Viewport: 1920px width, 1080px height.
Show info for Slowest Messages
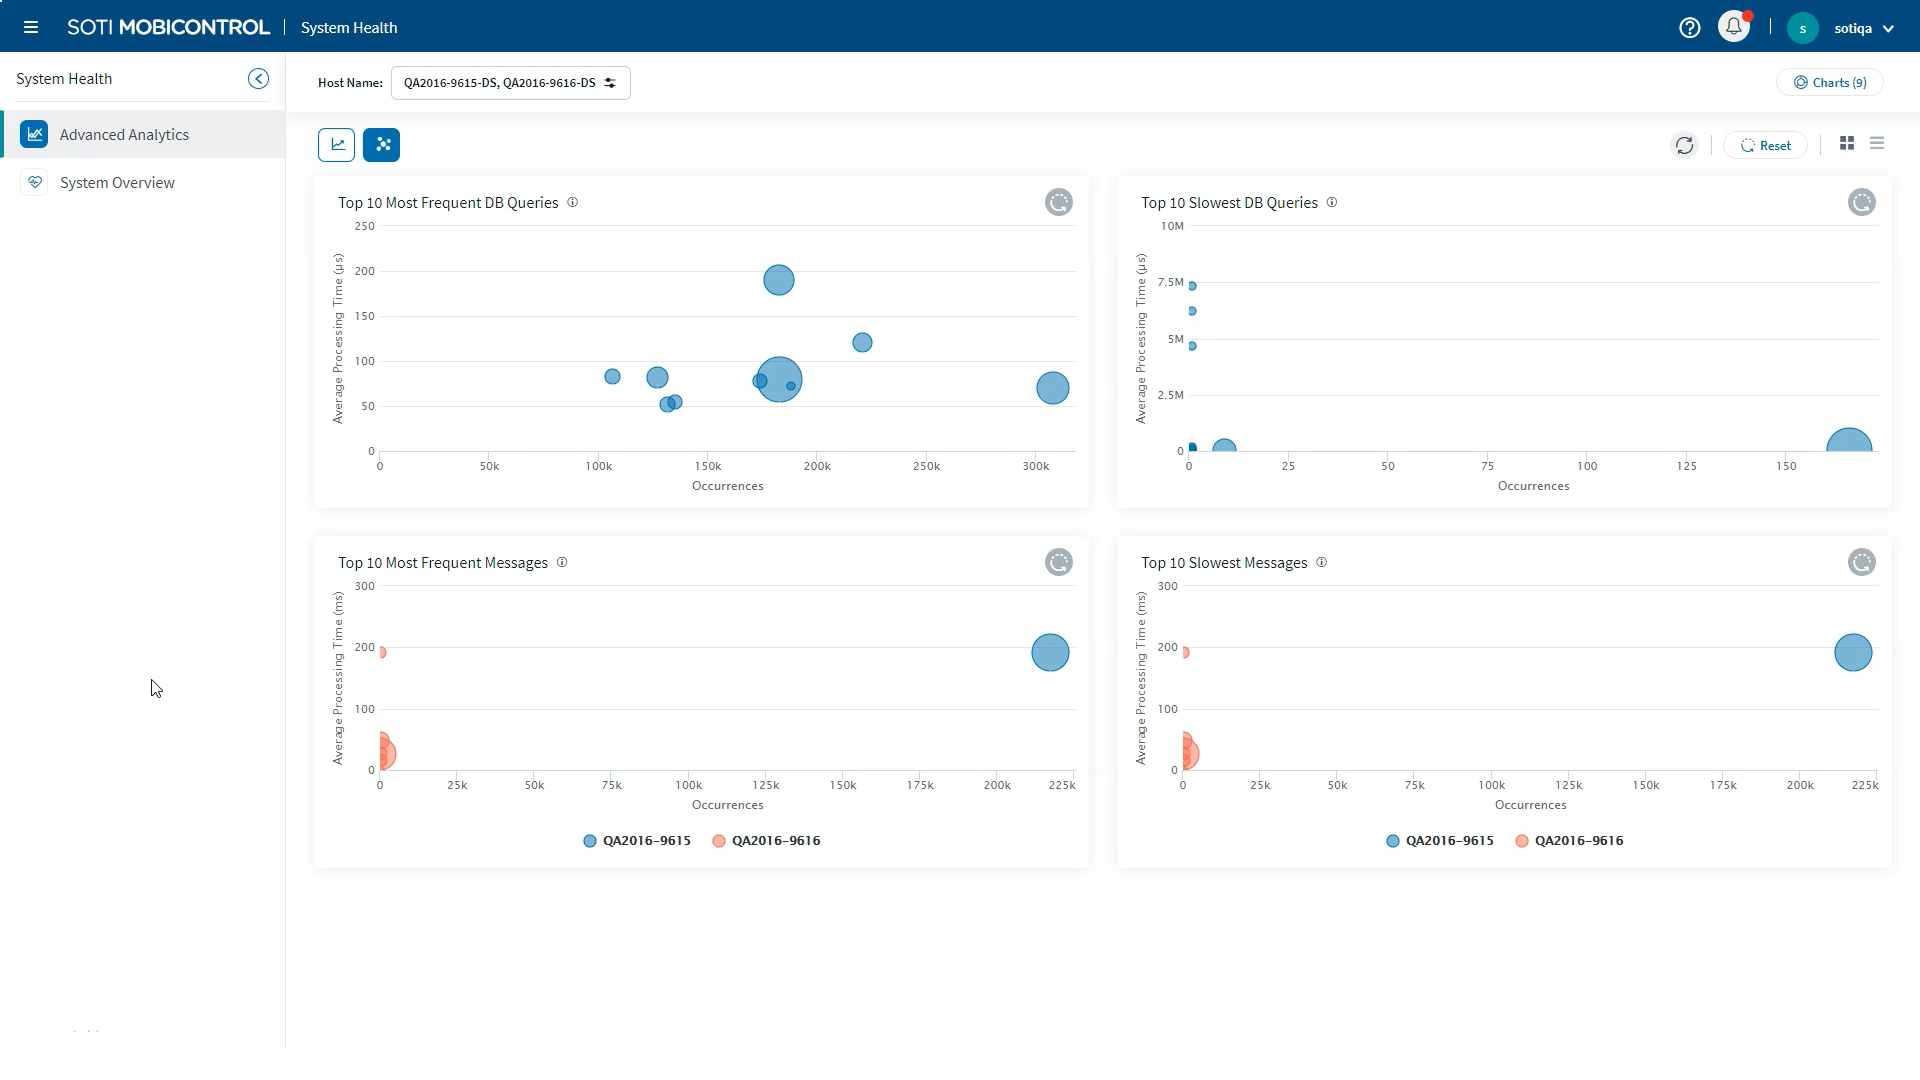[1322, 562]
